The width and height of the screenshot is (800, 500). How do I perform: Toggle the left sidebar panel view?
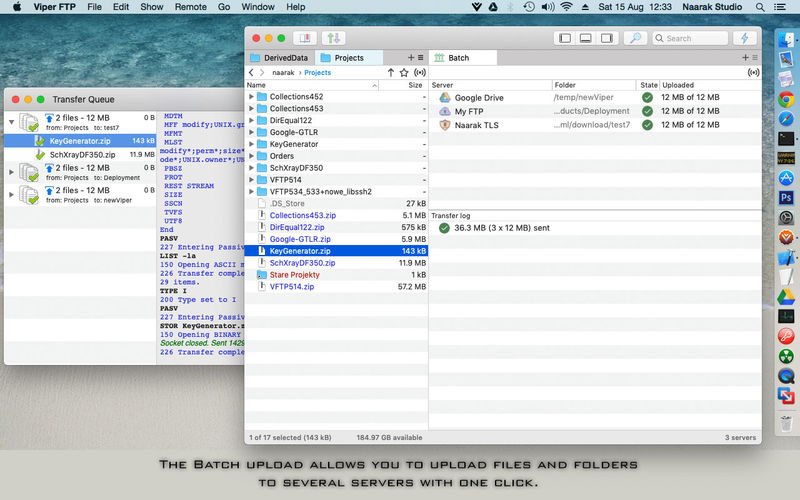(x=565, y=38)
